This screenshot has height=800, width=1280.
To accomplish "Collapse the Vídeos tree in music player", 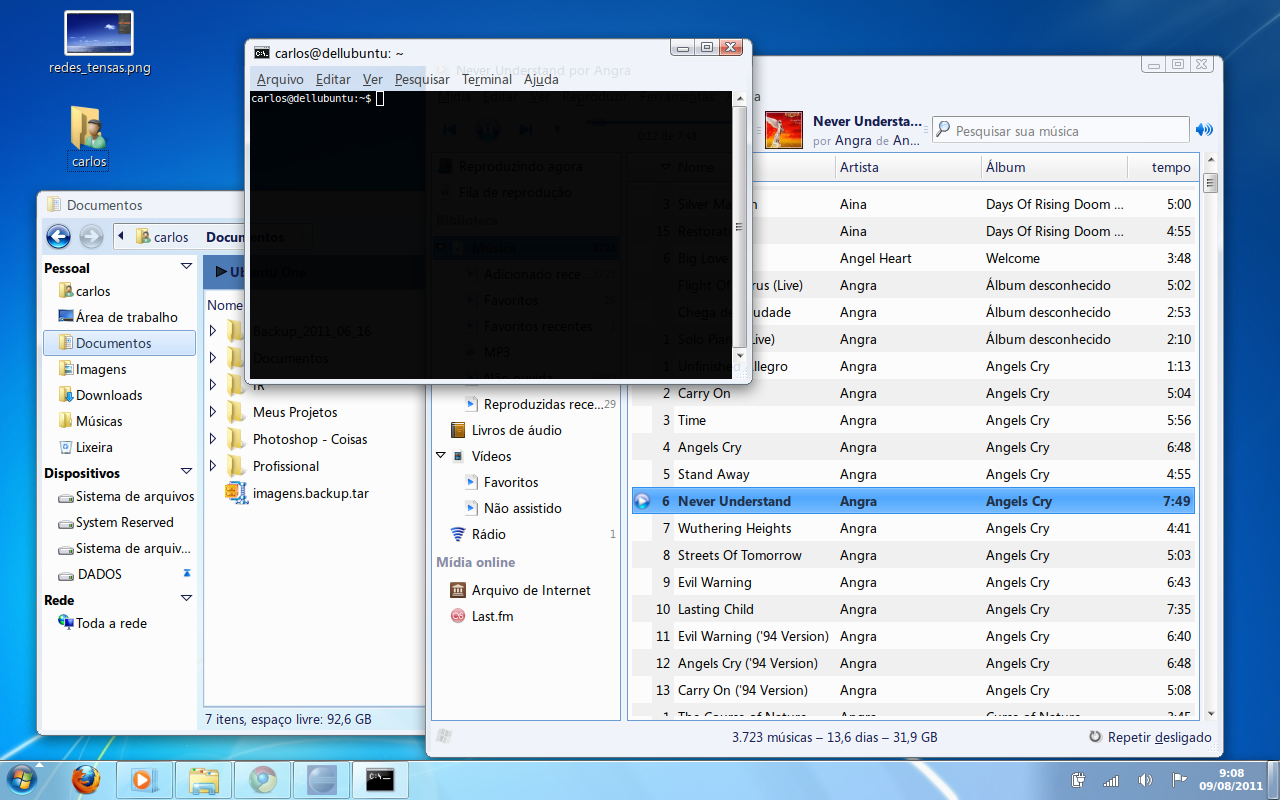I will [441, 456].
